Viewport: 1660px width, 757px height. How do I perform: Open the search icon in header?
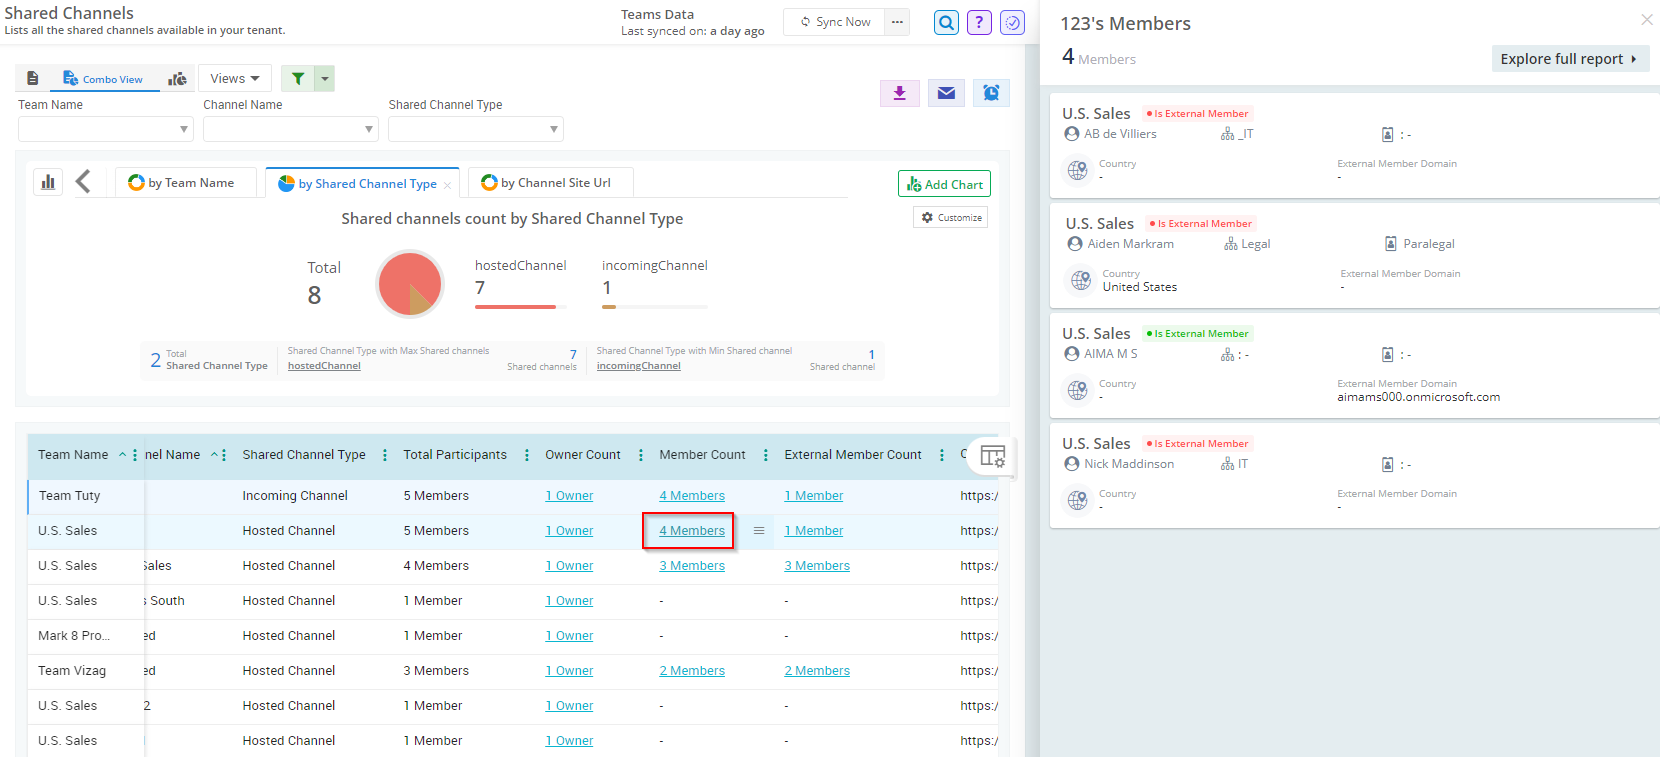point(946,22)
